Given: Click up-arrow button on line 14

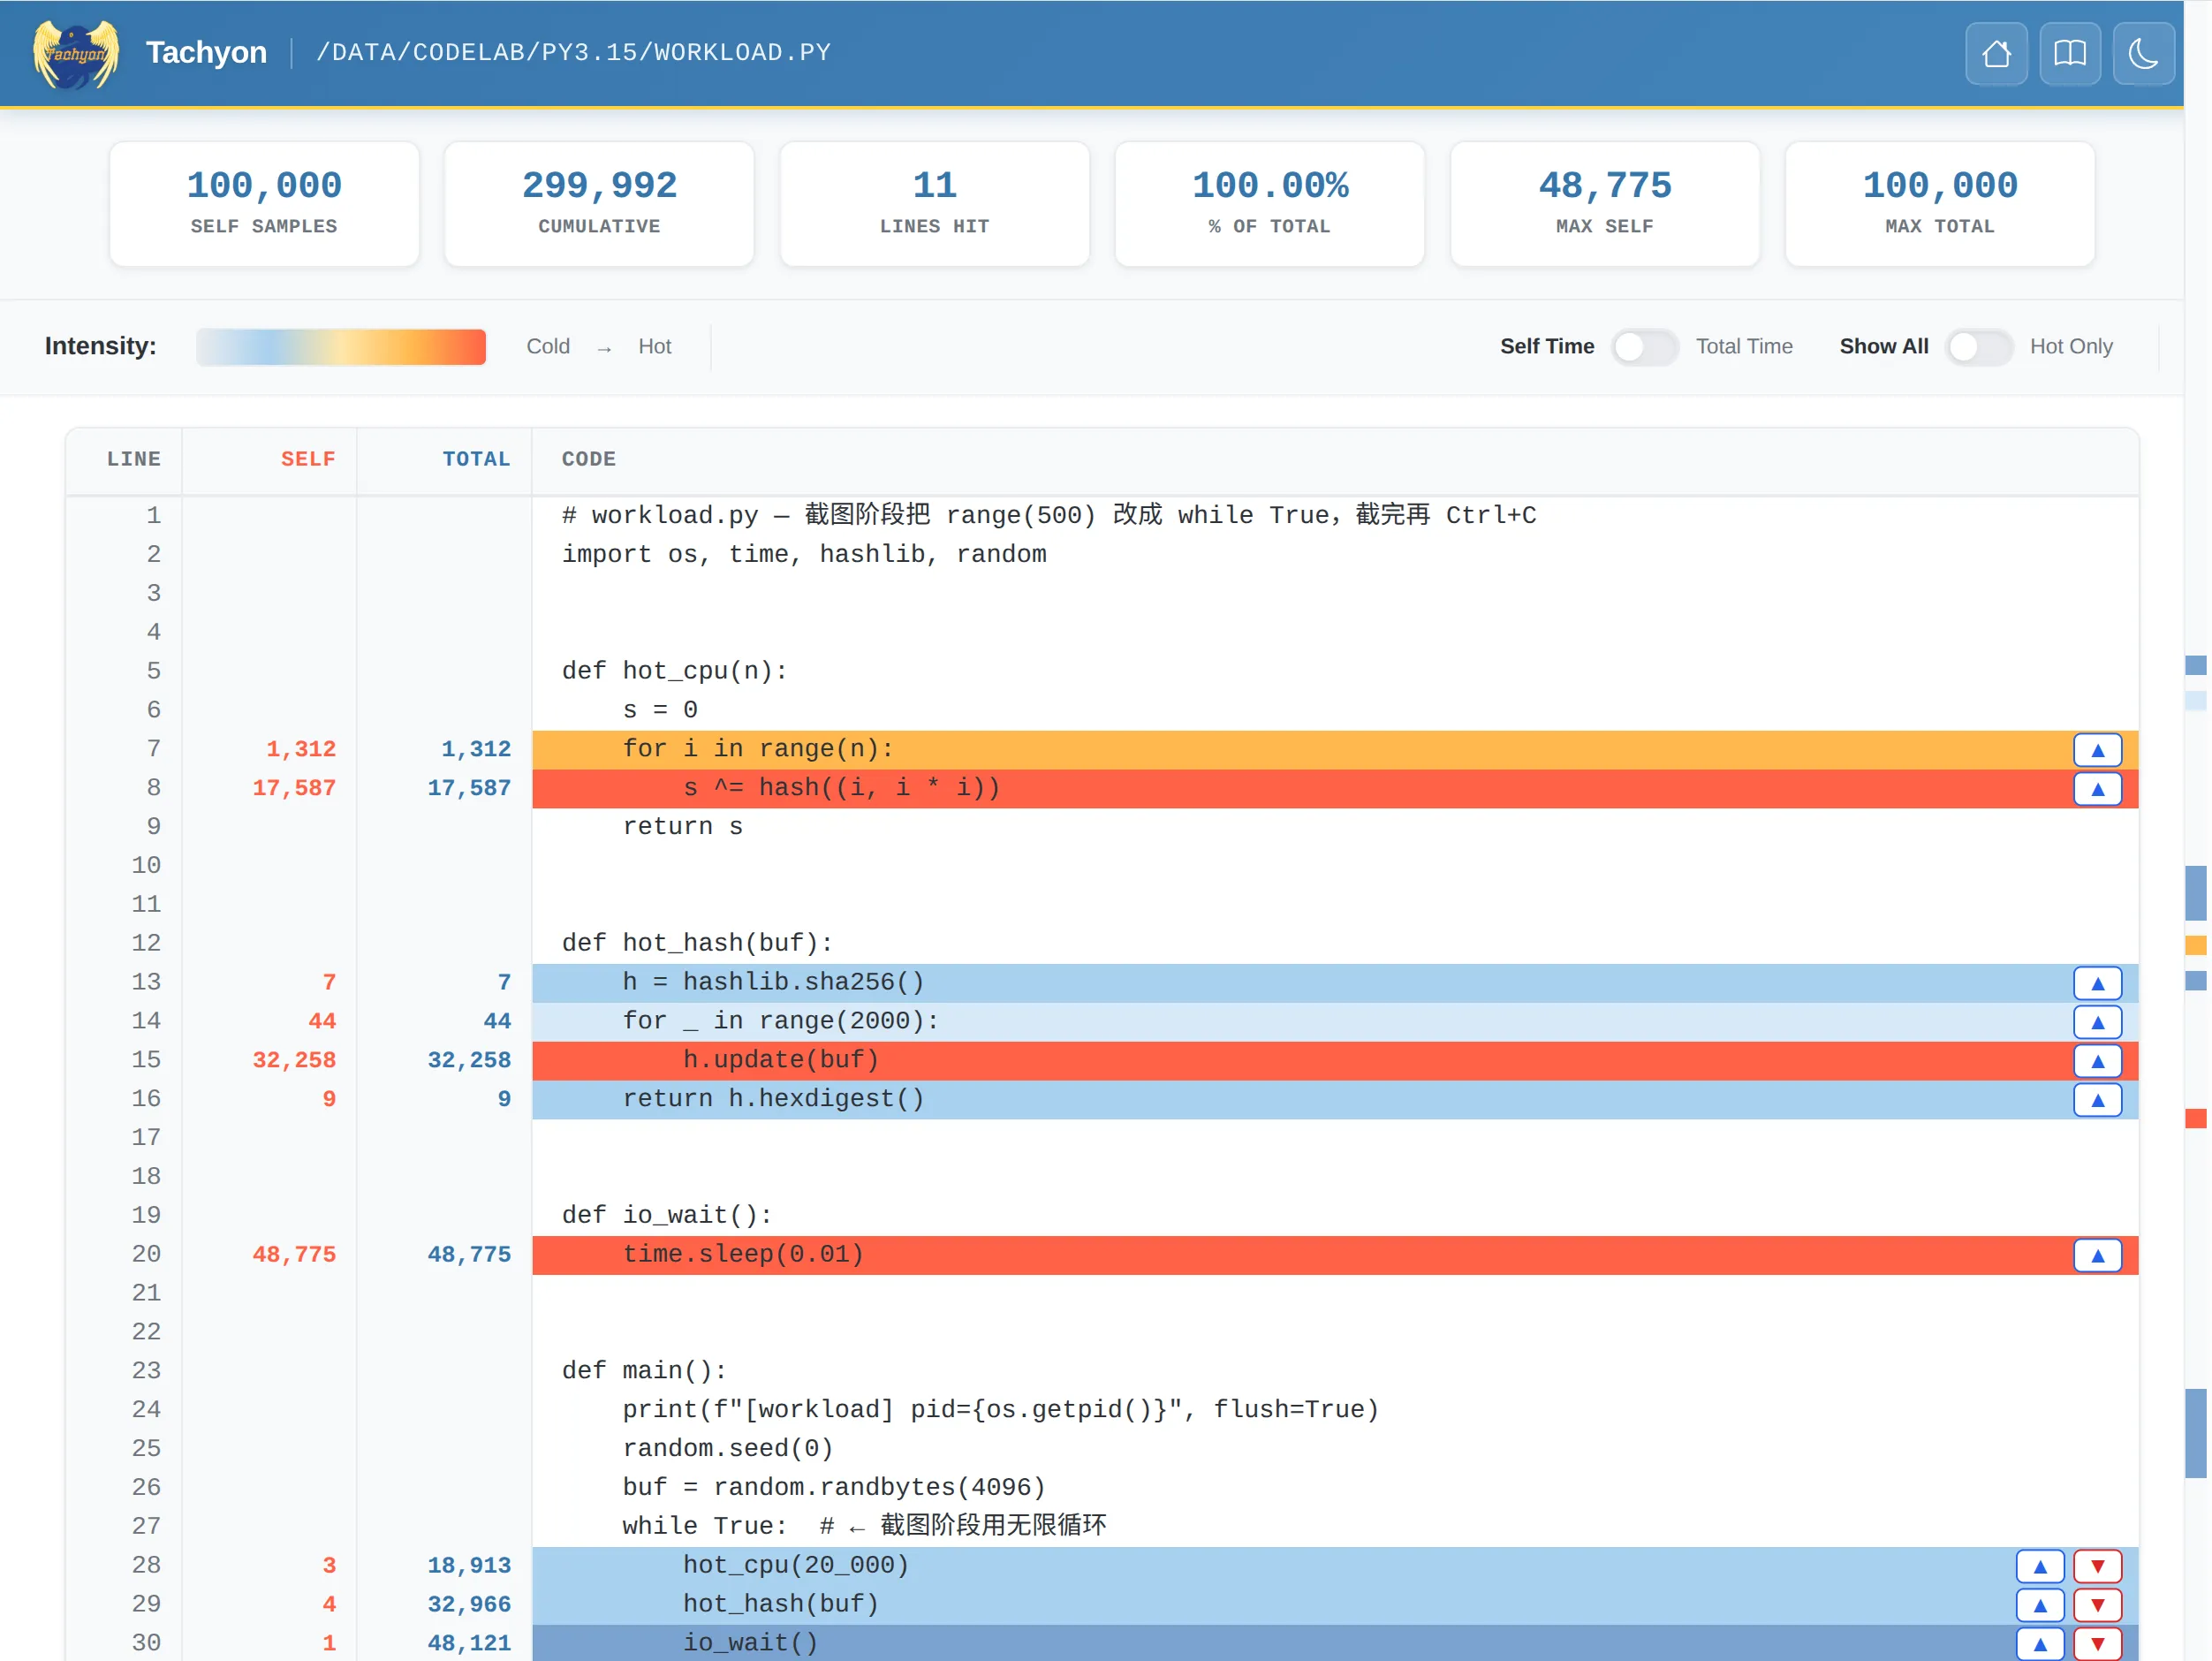Looking at the screenshot, I should pyautogui.click(x=2097, y=1022).
